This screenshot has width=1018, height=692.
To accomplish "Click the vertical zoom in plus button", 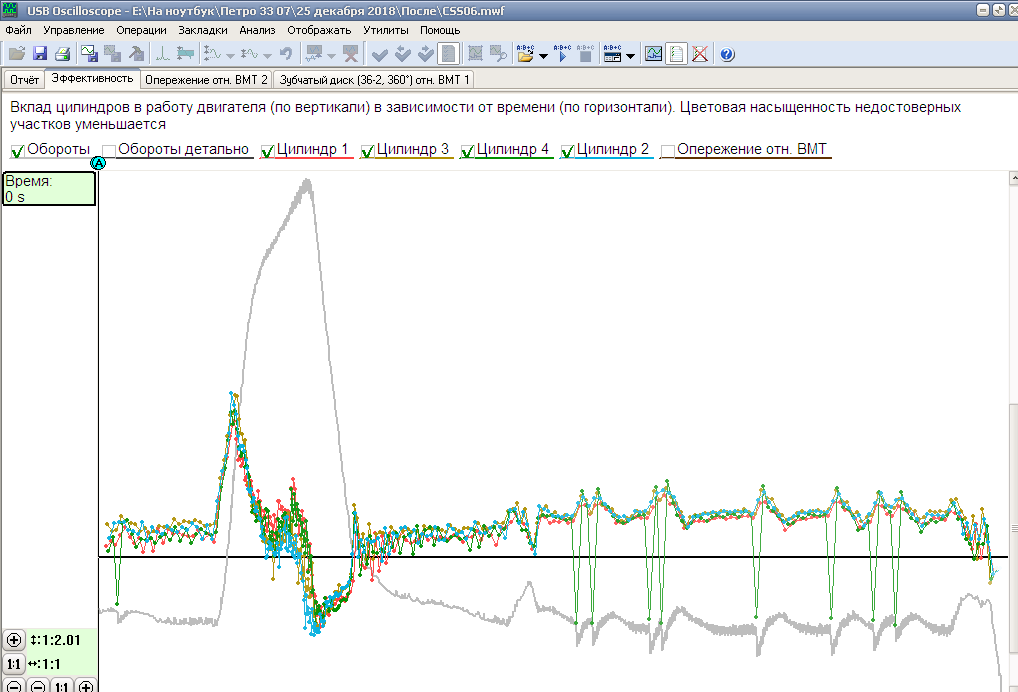I will (x=14, y=640).
